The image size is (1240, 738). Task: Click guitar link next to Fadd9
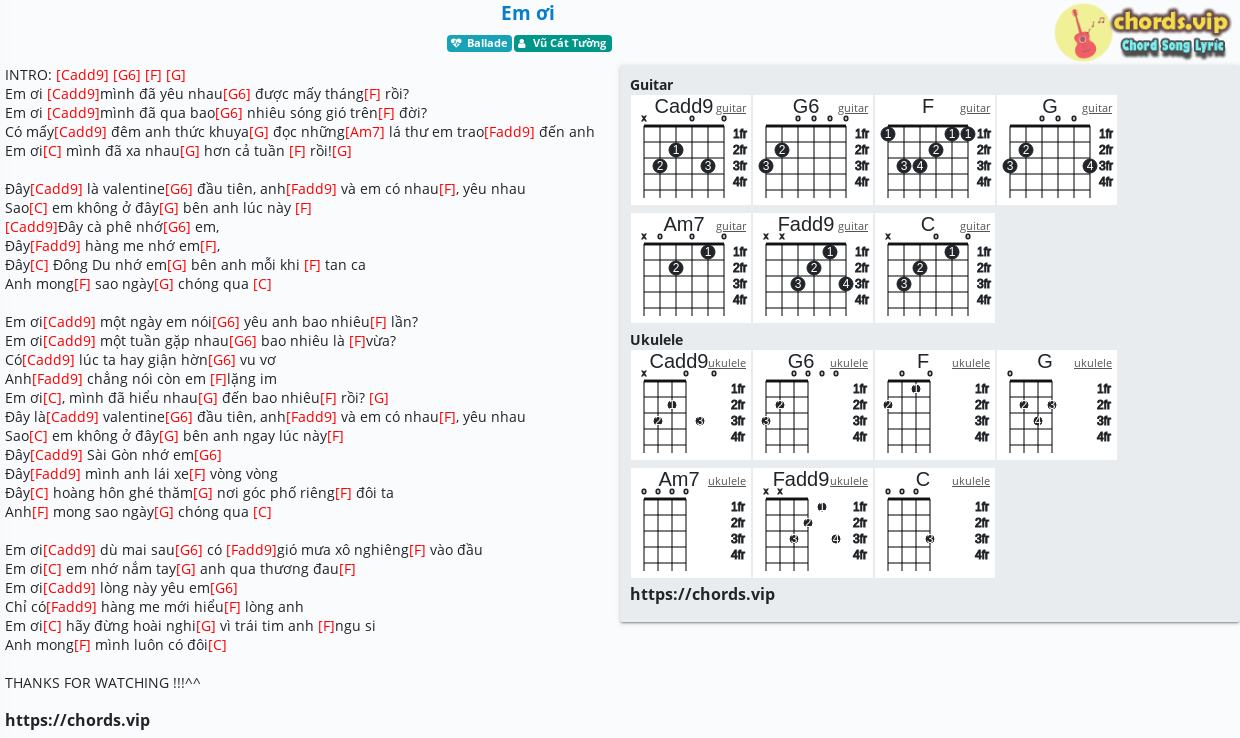tap(853, 226)
